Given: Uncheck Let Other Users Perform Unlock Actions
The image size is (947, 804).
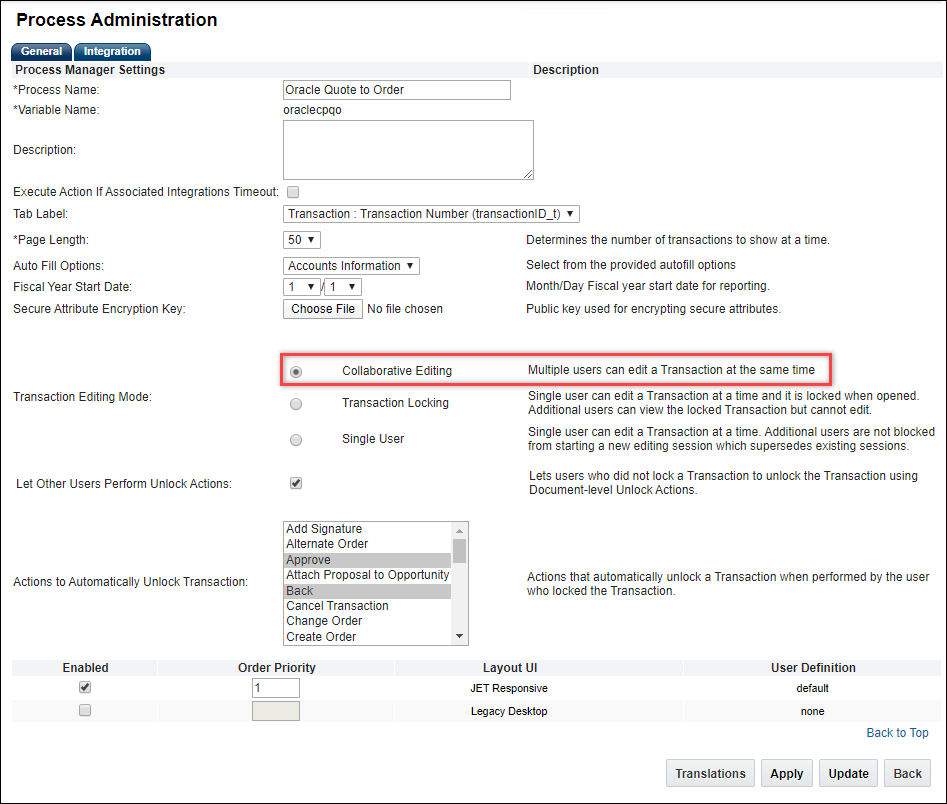Looking at the screenshot, I should [x=296, y=483].
